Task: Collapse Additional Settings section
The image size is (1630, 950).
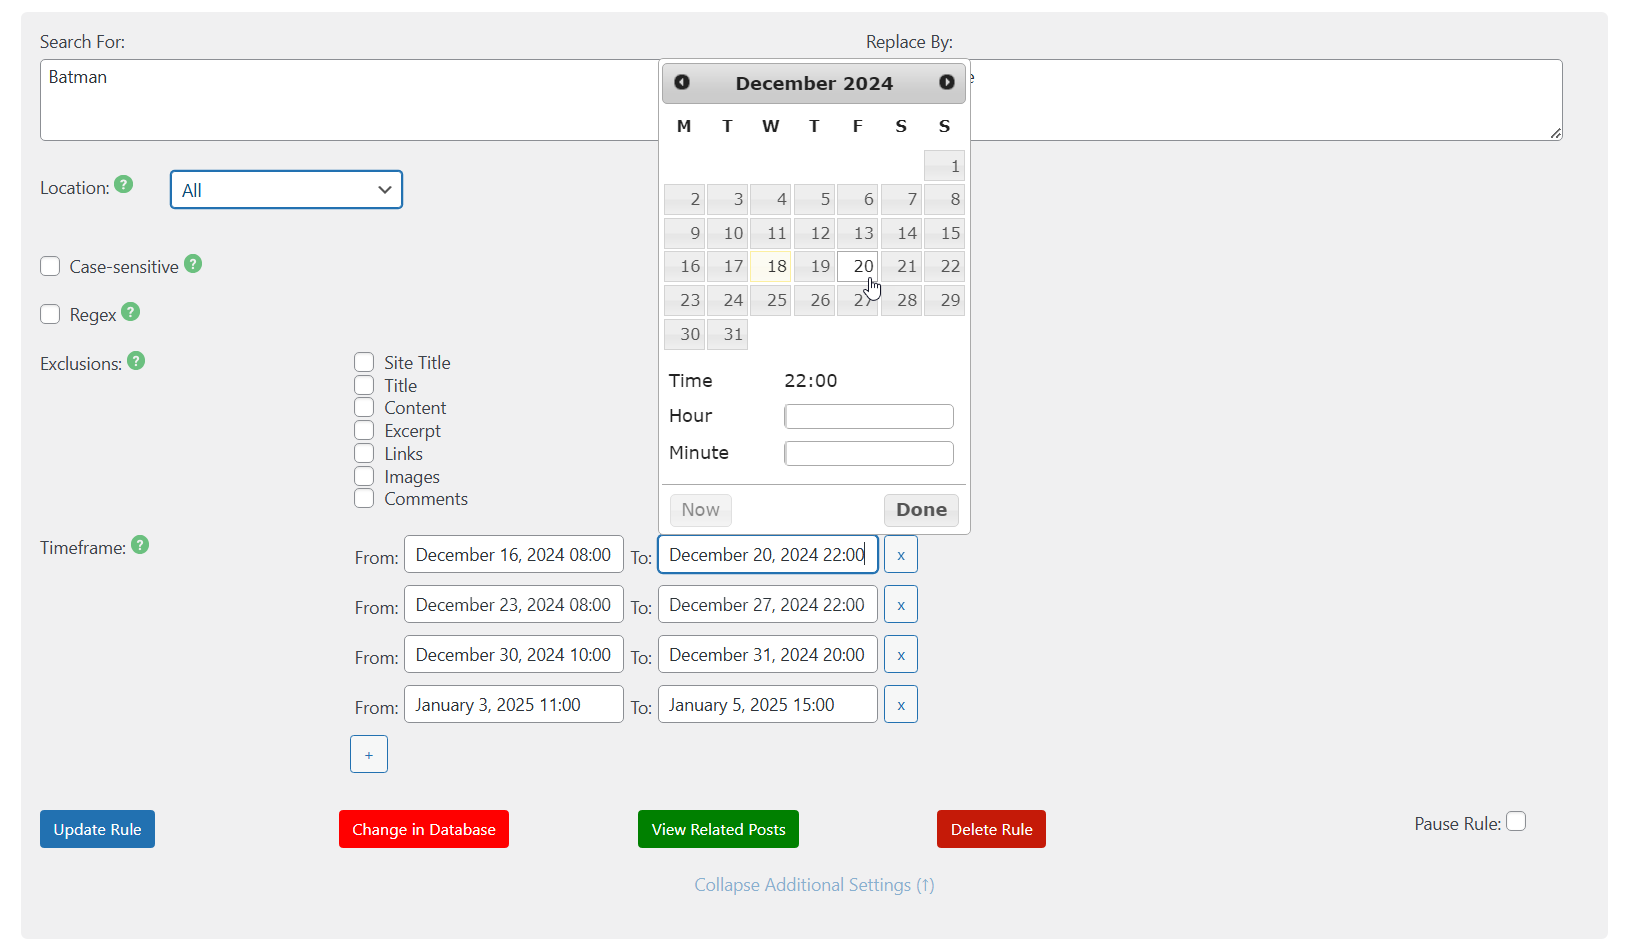Action: point(814,885)
